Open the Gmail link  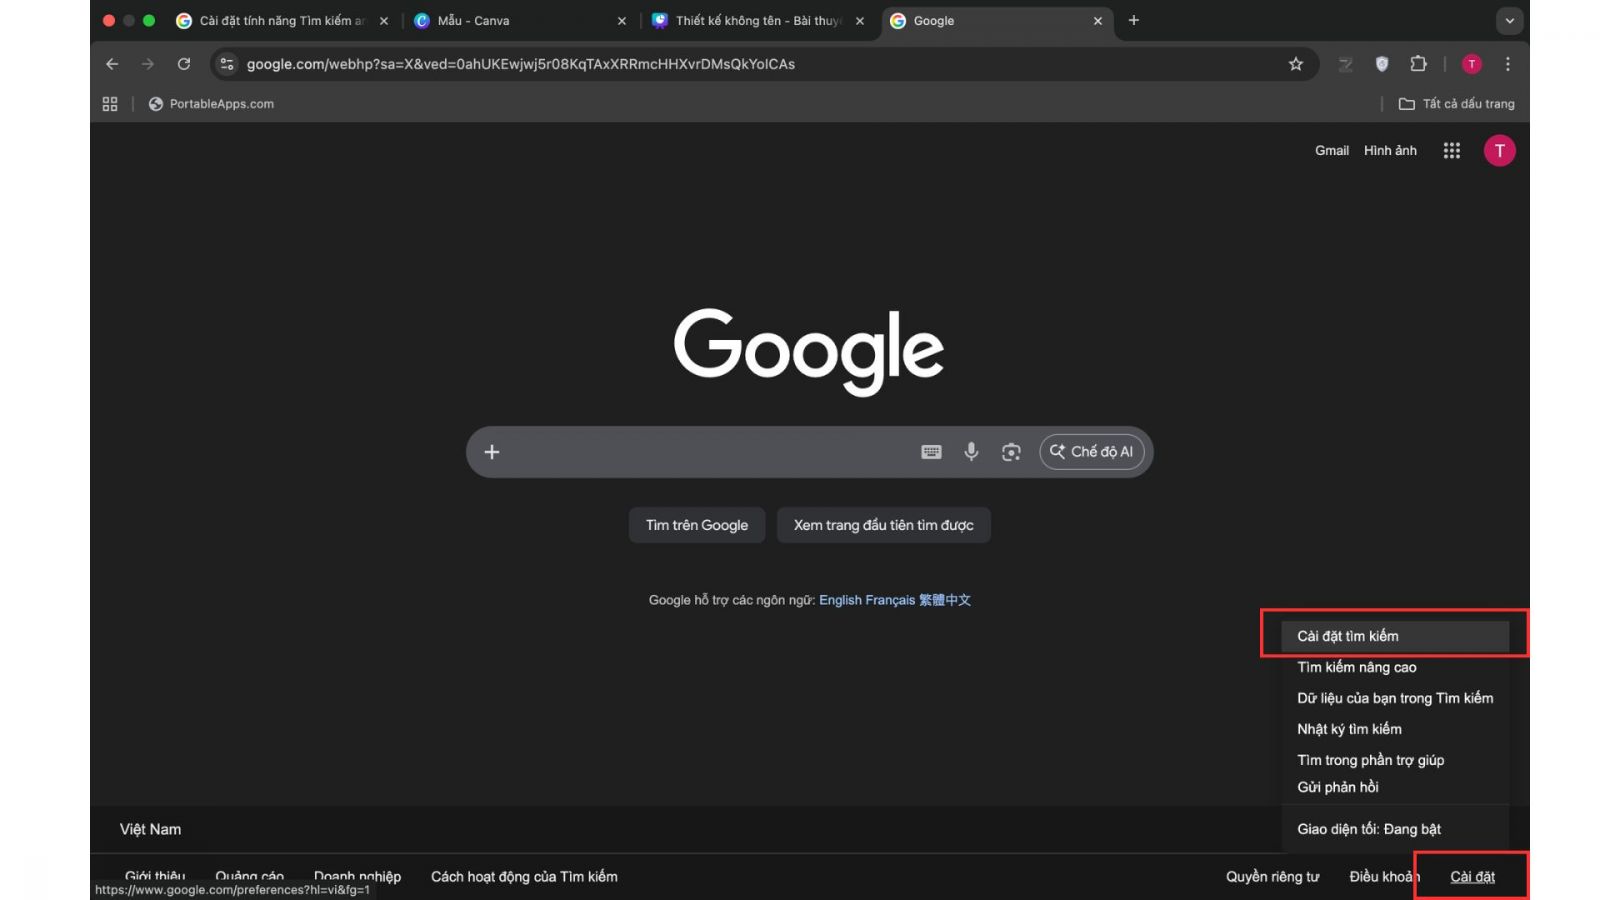1331,151
